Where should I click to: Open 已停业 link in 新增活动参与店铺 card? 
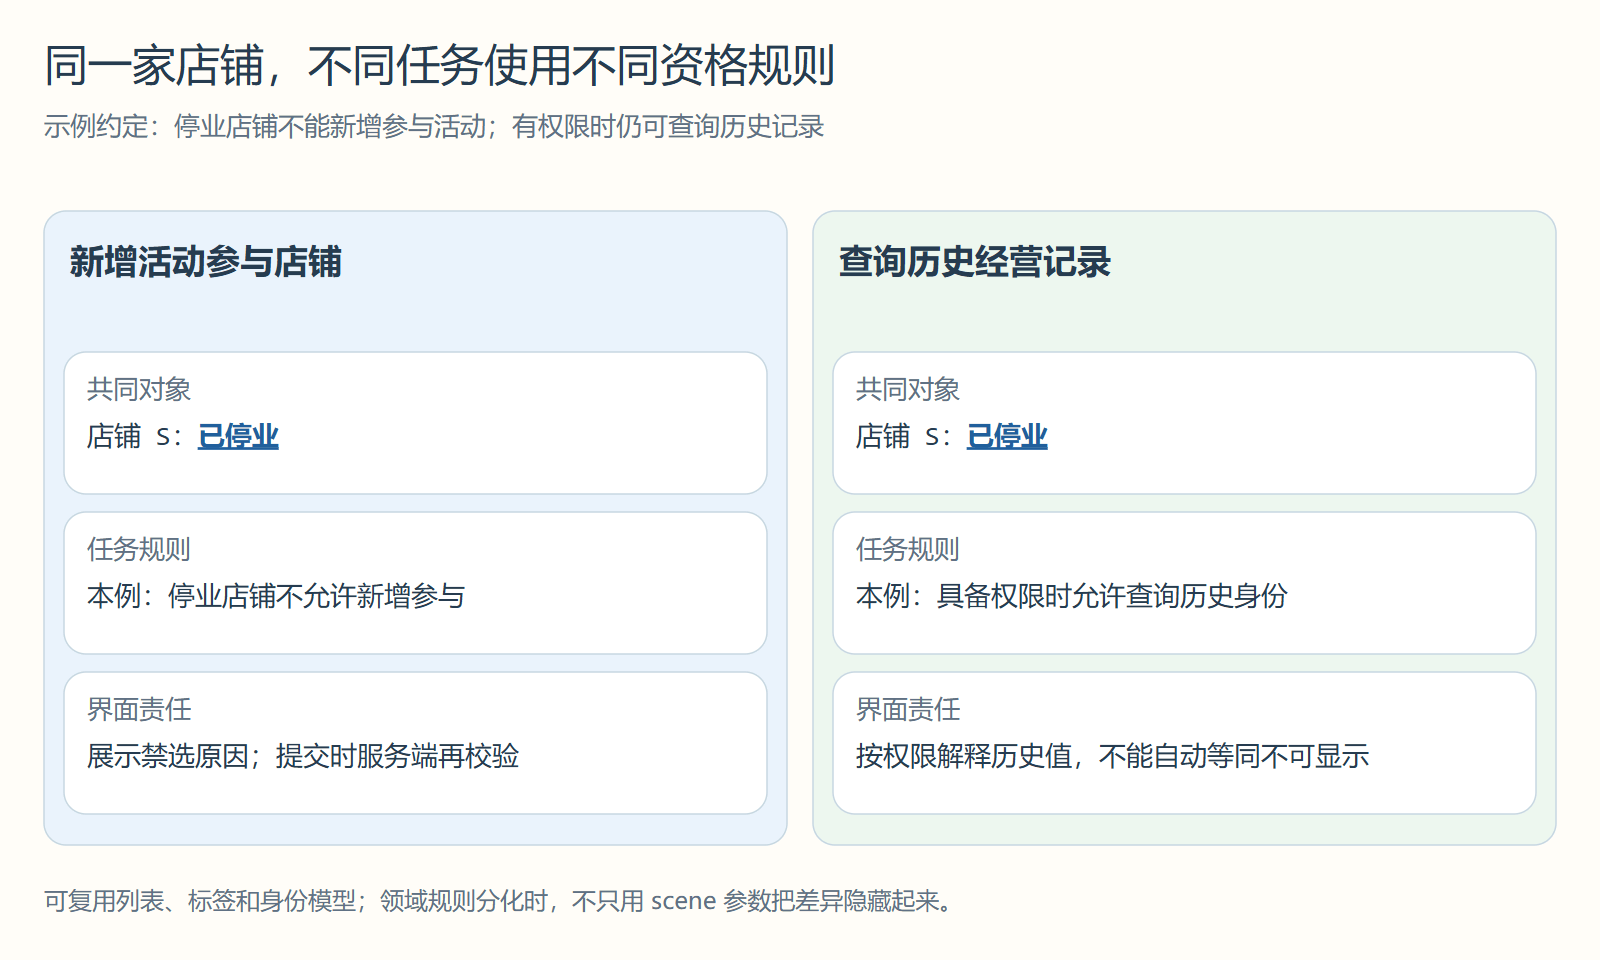click(x=238, y=436)
